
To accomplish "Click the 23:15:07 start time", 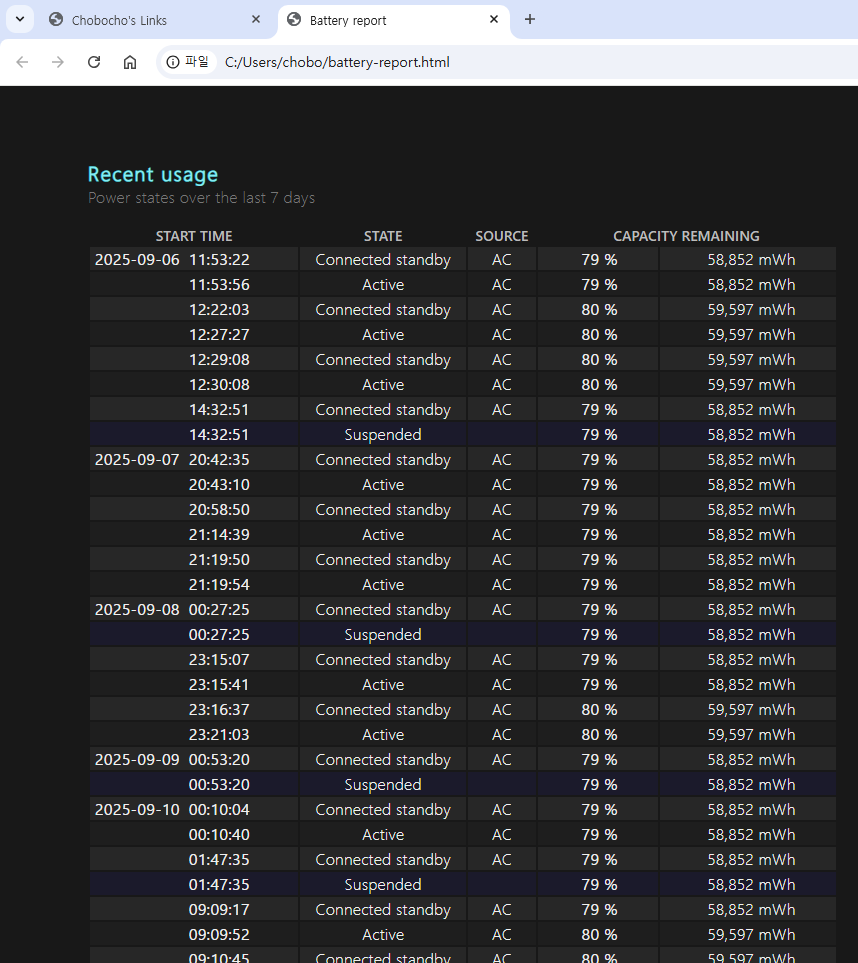I will click(x=219, y=660).
